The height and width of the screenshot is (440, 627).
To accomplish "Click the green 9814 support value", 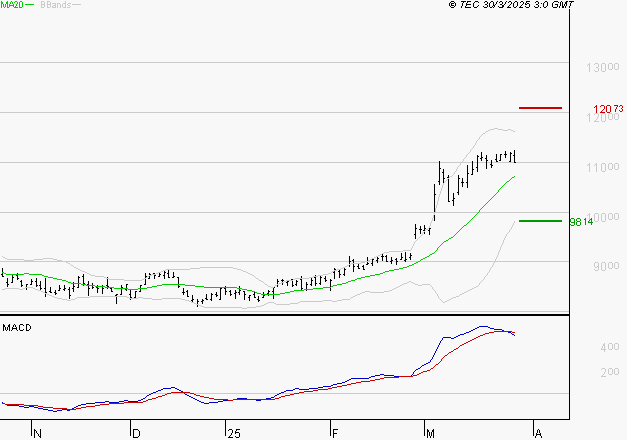I will click(x=581, y=222).
